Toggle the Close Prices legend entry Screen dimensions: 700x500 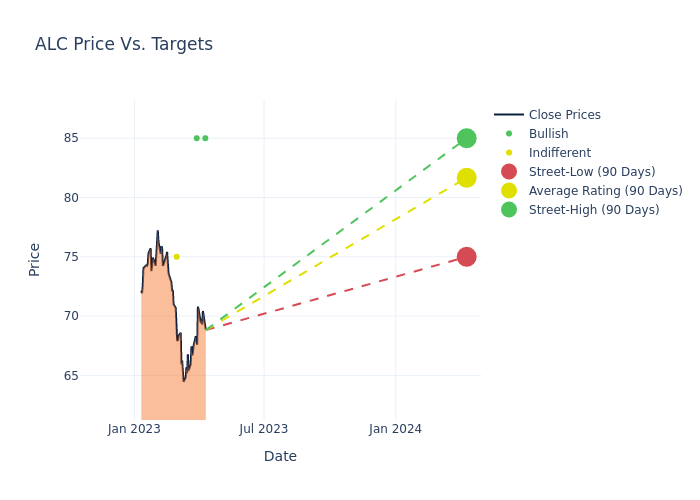(x=564, y=115)
